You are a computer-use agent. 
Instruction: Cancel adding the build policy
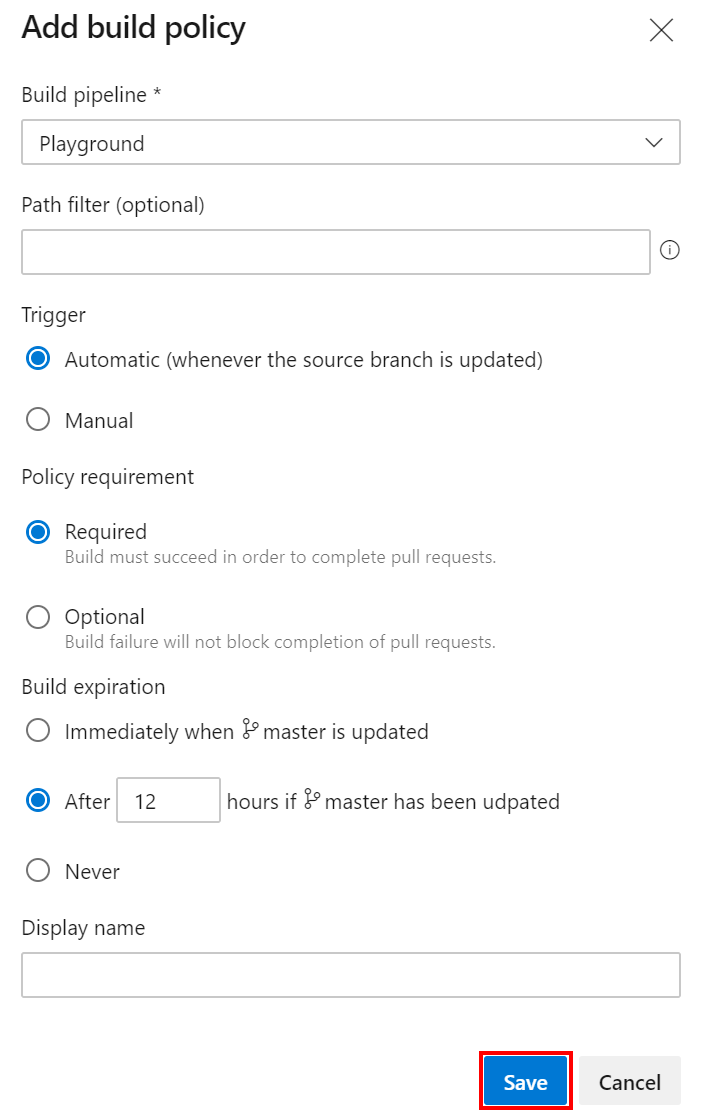point(629,1081)
